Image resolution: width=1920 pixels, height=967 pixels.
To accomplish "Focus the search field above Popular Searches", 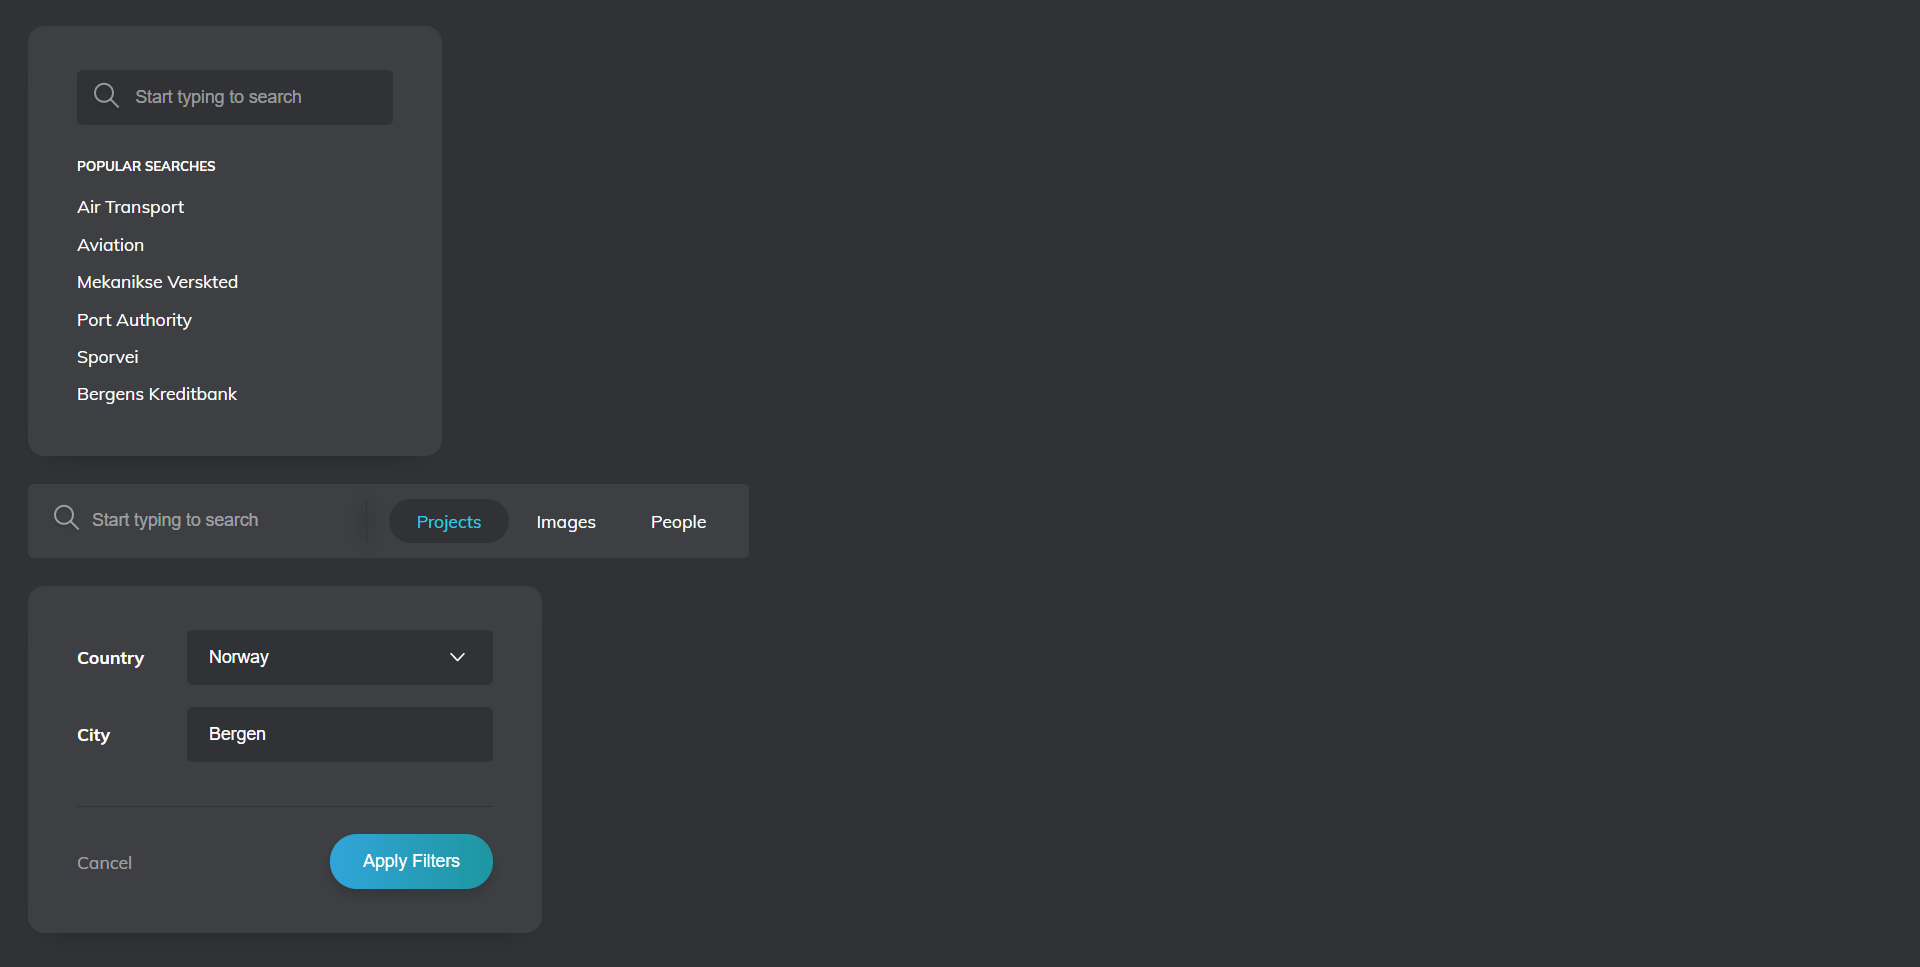I will 235,97.
